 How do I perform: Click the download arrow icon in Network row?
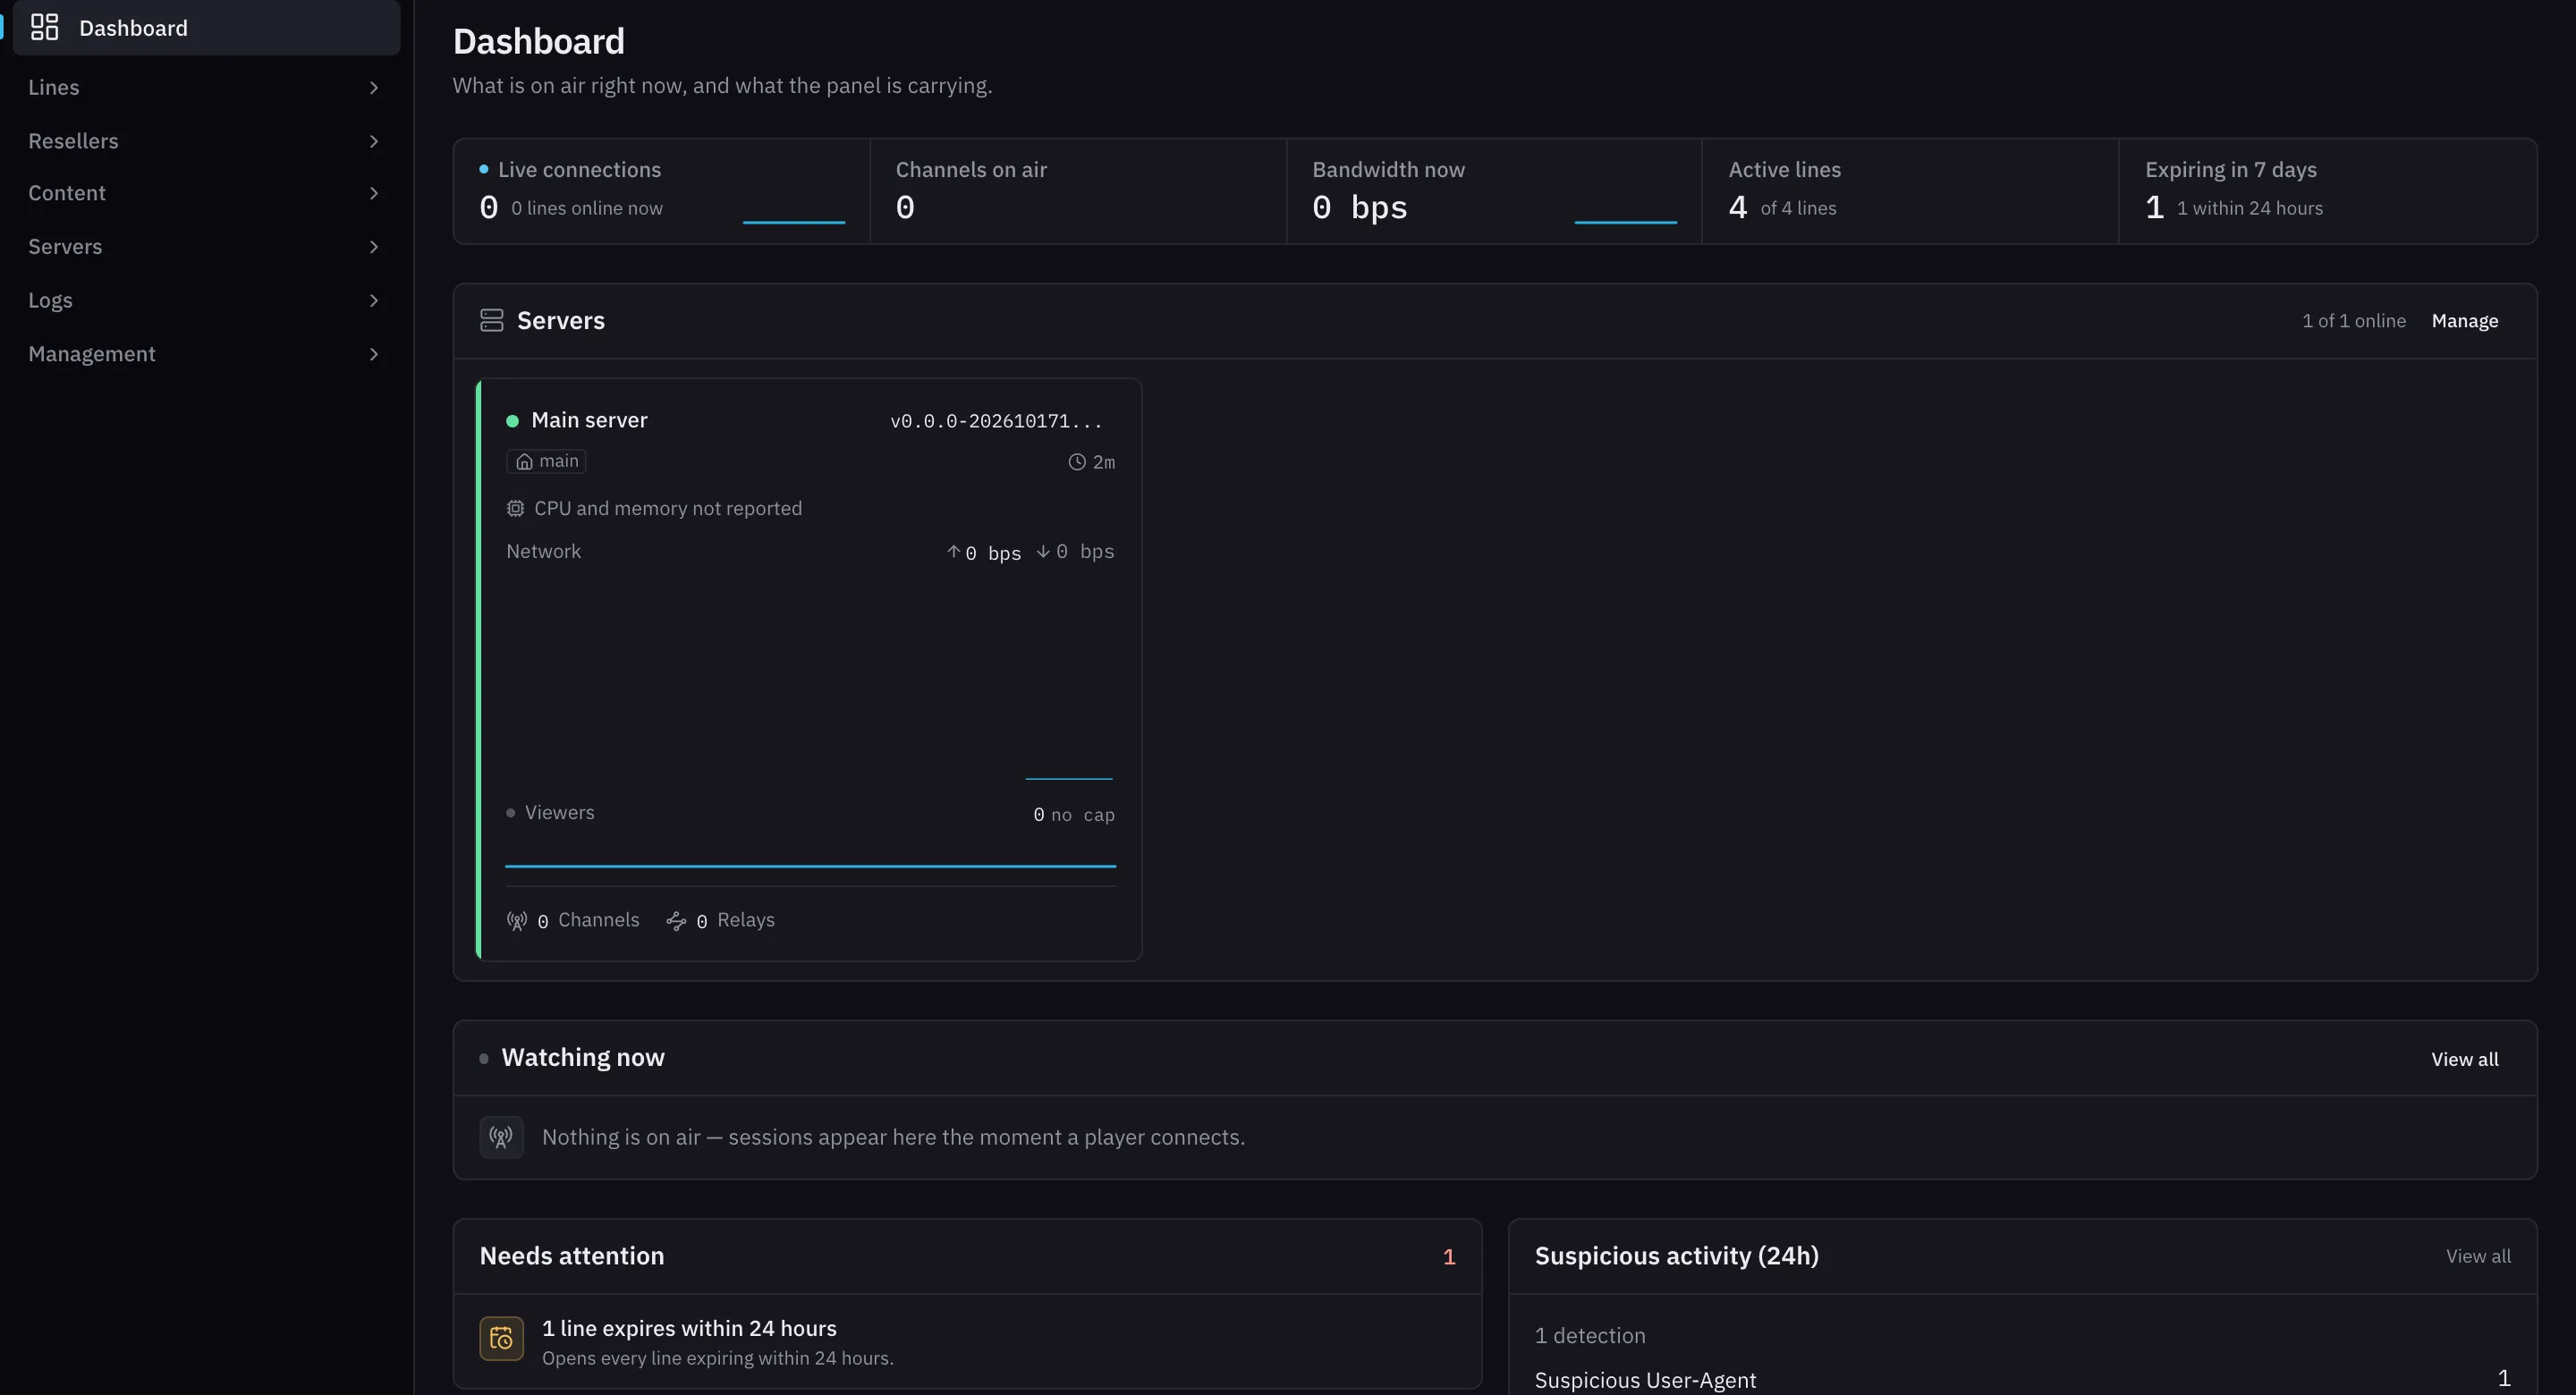pyautogui.click(x=1043, y=551)
